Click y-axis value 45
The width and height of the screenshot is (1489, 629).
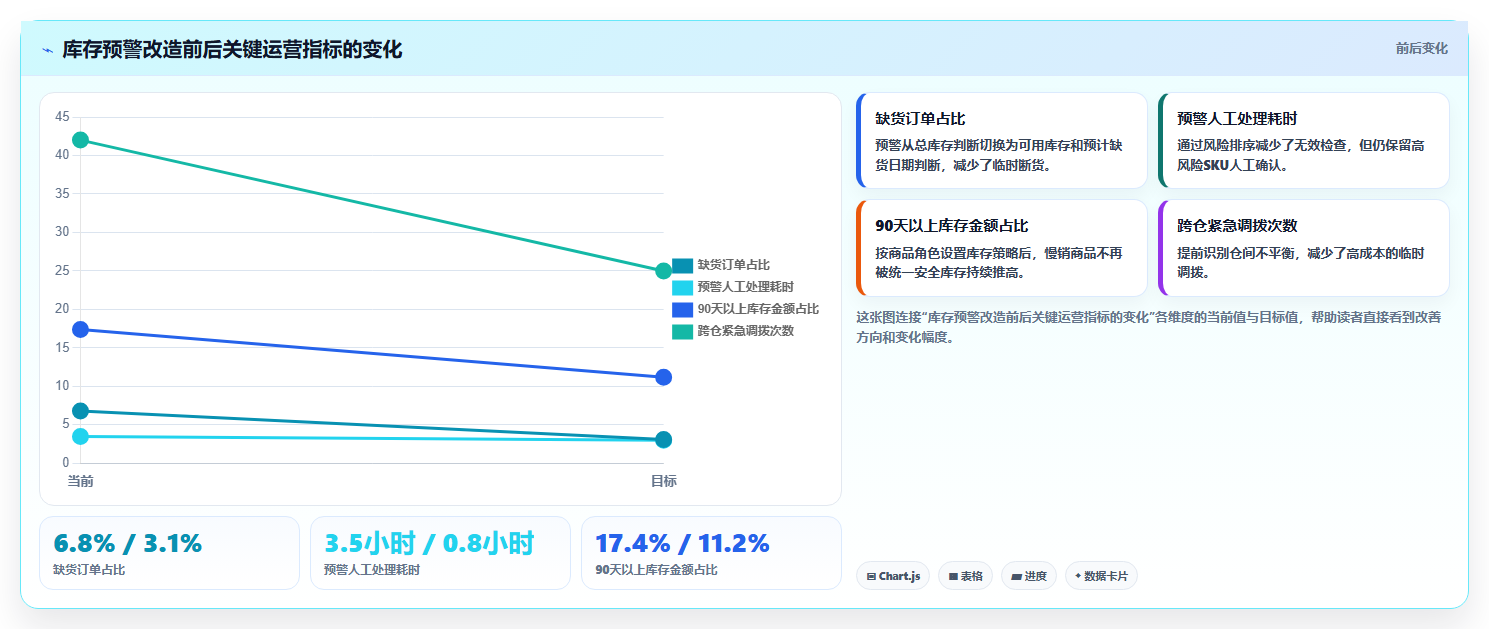[62, 117]
